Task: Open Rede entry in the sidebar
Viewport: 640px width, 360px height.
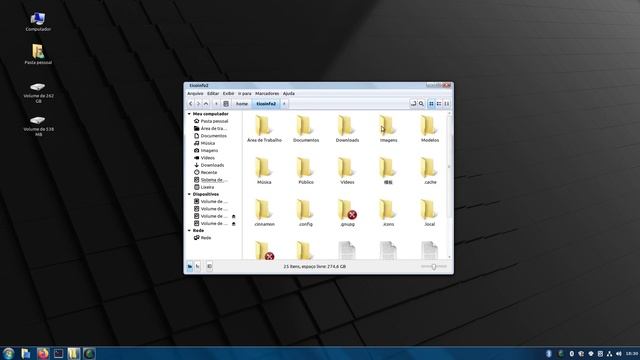Action: (x=202, y=238)
